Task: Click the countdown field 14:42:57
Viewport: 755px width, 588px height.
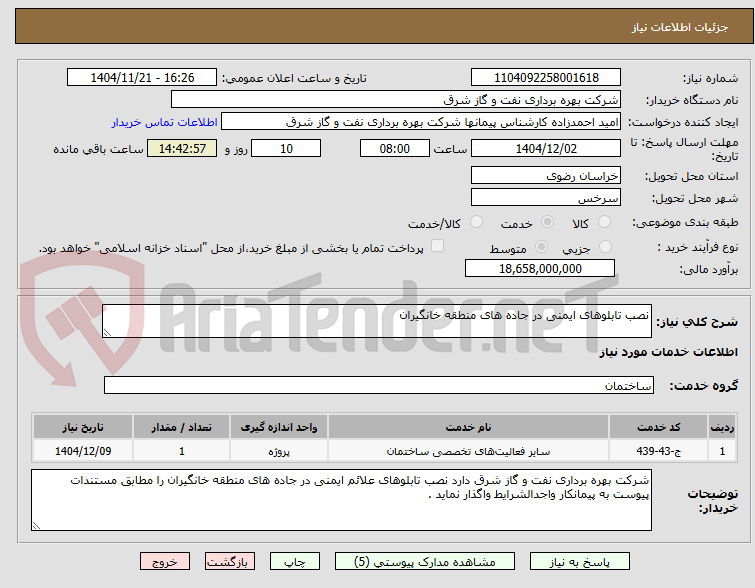Action: tap(182, 148)
